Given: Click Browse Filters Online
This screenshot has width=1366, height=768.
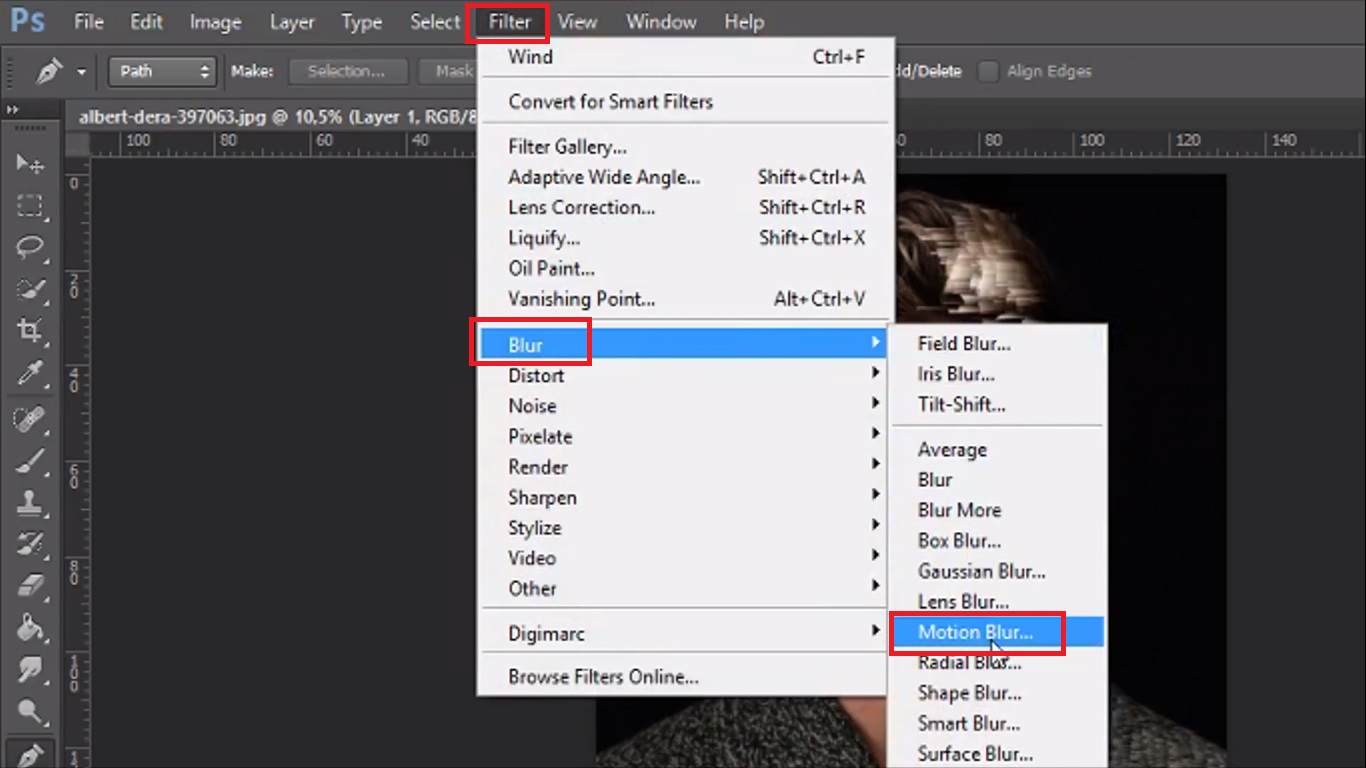Looking at the screenshot, I should coord(603,677).
